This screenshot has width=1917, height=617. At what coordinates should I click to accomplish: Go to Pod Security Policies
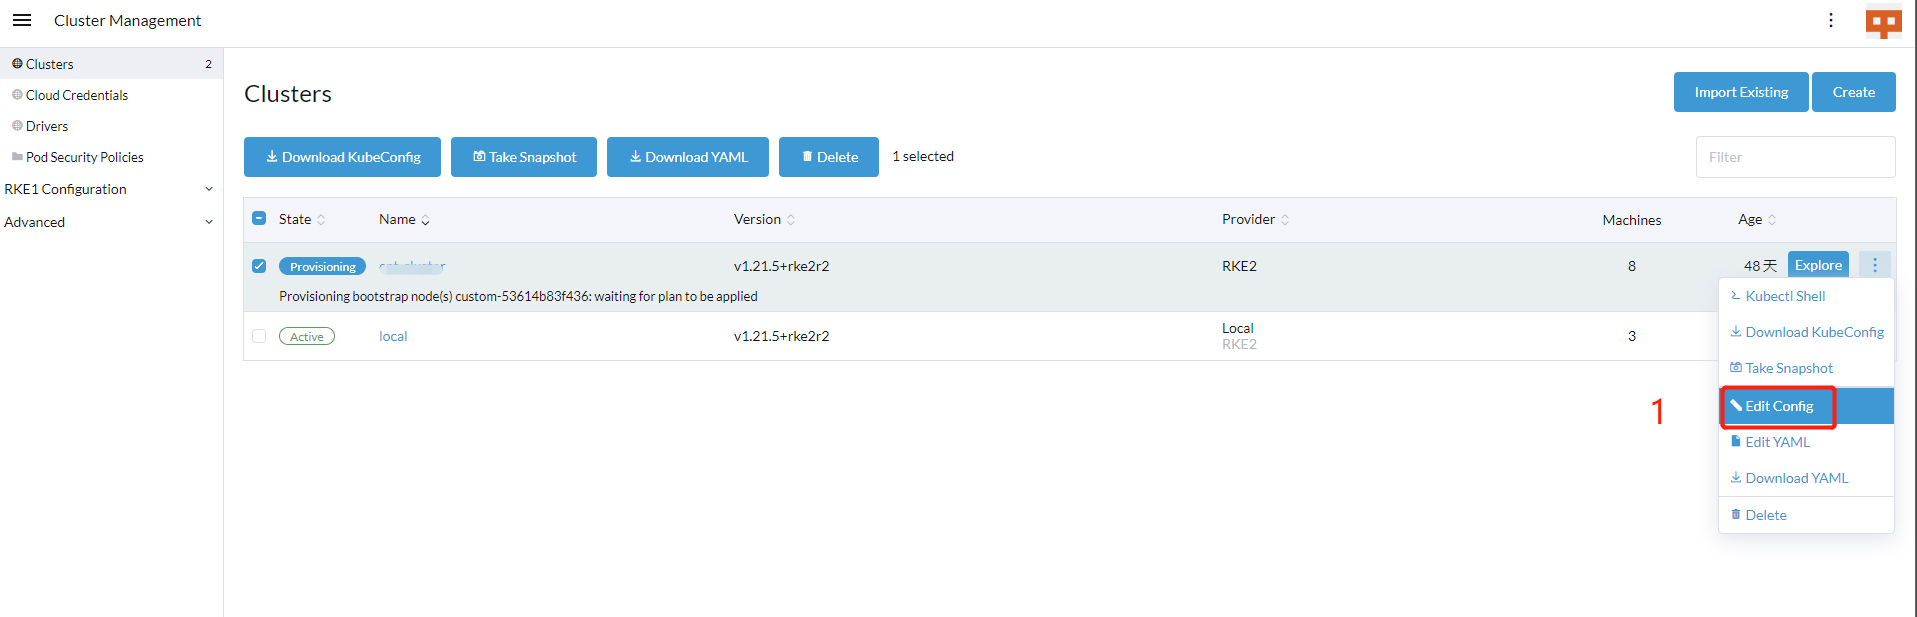click(111, 157)
